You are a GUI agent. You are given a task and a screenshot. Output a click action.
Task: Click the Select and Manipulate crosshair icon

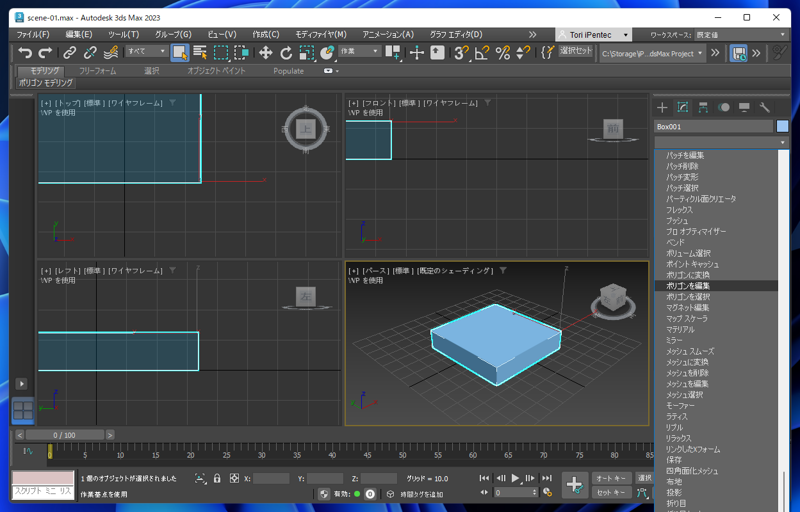click(x=417, y=52)
